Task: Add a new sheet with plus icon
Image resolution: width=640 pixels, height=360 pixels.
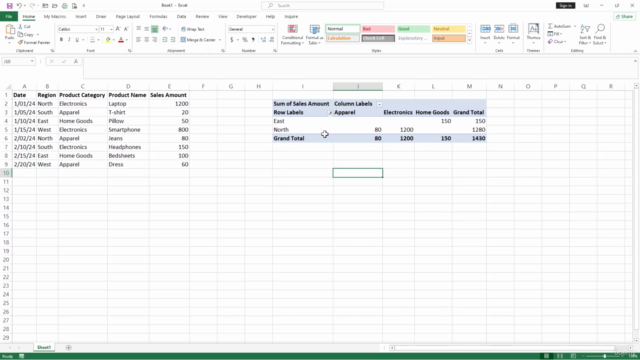Action: pos(69,347)
